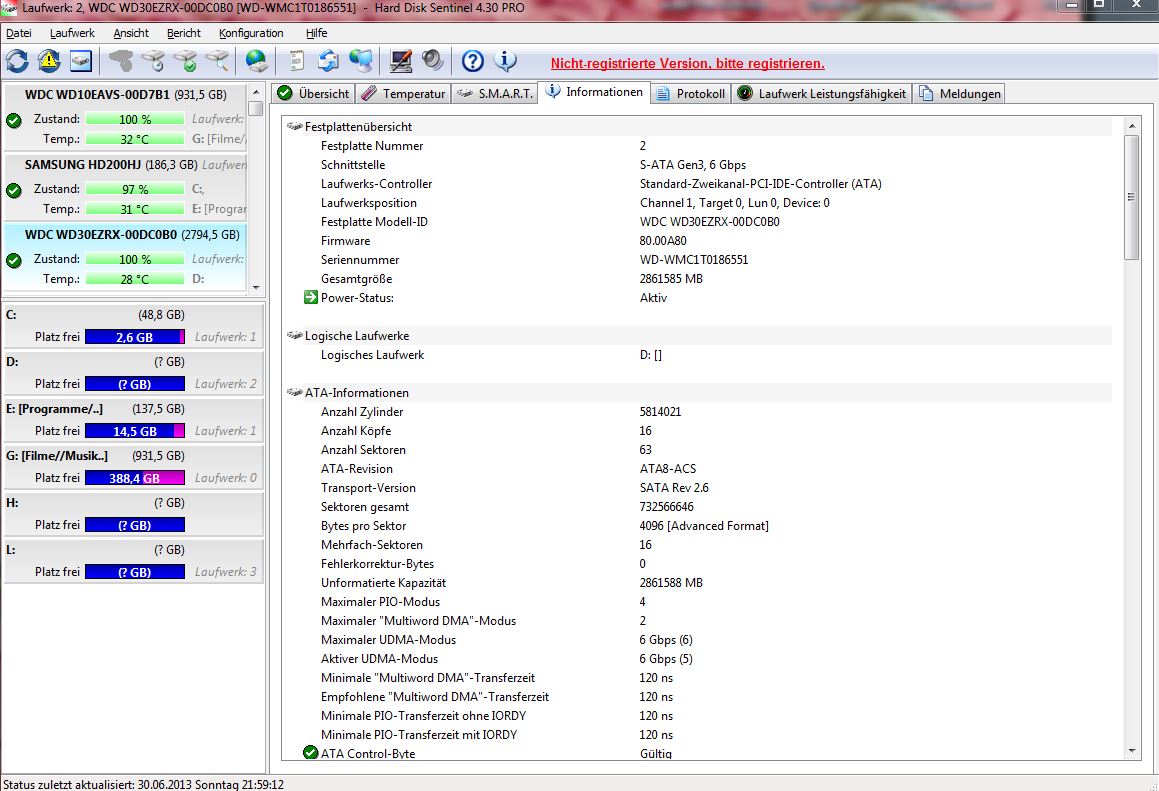This screenshot has height=791, width=1159.
Task: Click the serial number value WD-WMC1T0186551
Action: click(x=693, y=259)
